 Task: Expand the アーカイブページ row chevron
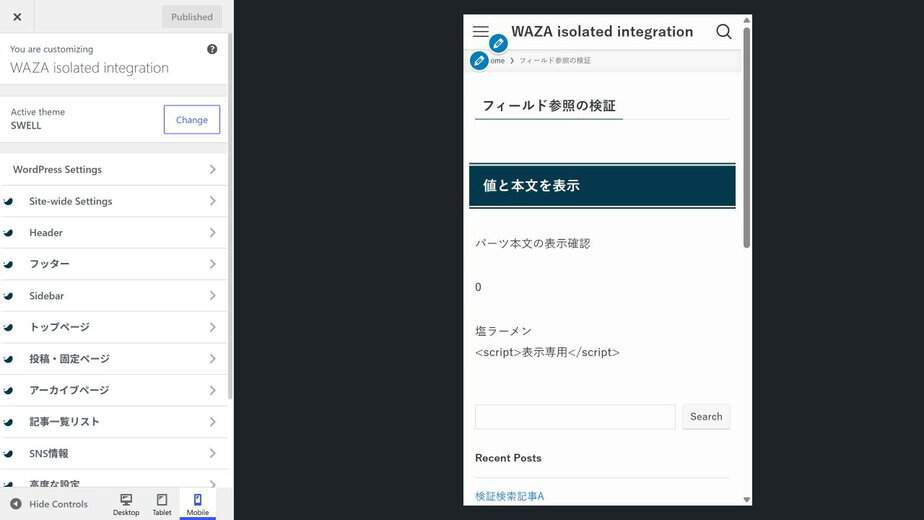(212, 390)
